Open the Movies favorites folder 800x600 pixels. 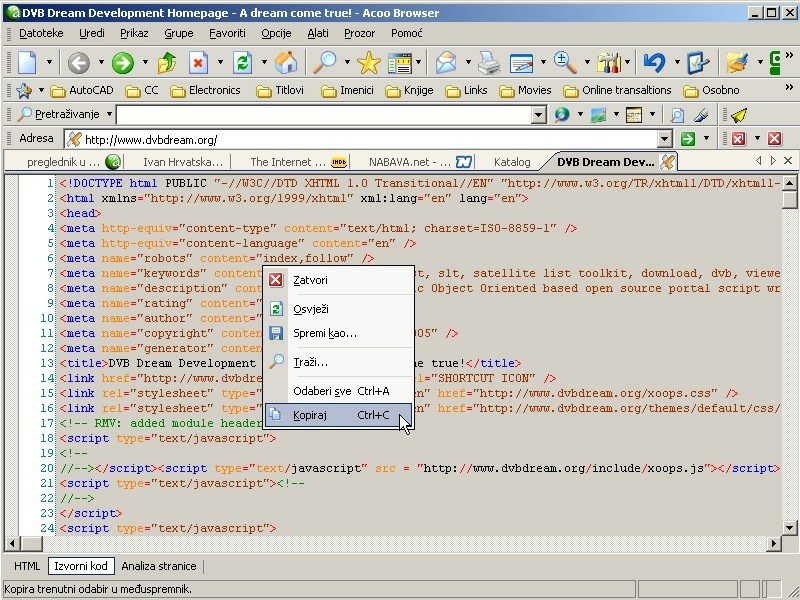(x=525, y=90)
